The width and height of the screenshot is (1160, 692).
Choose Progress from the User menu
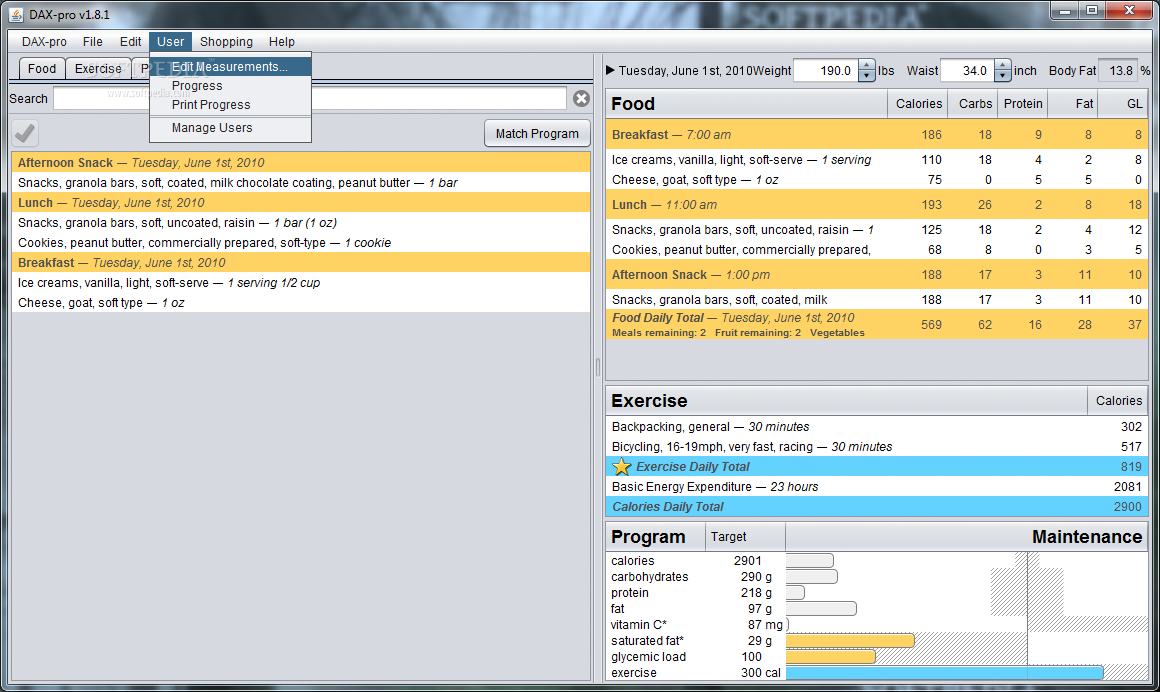[x=230, y=86]
